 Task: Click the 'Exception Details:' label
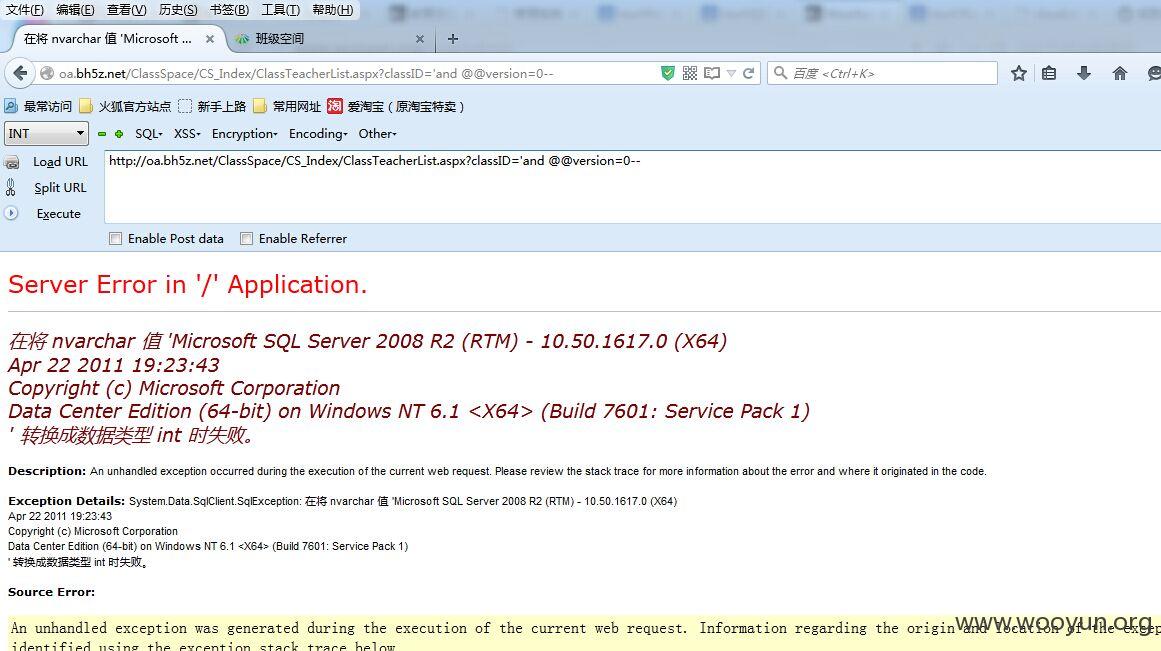pyautogui.click(x=67, y=501)
